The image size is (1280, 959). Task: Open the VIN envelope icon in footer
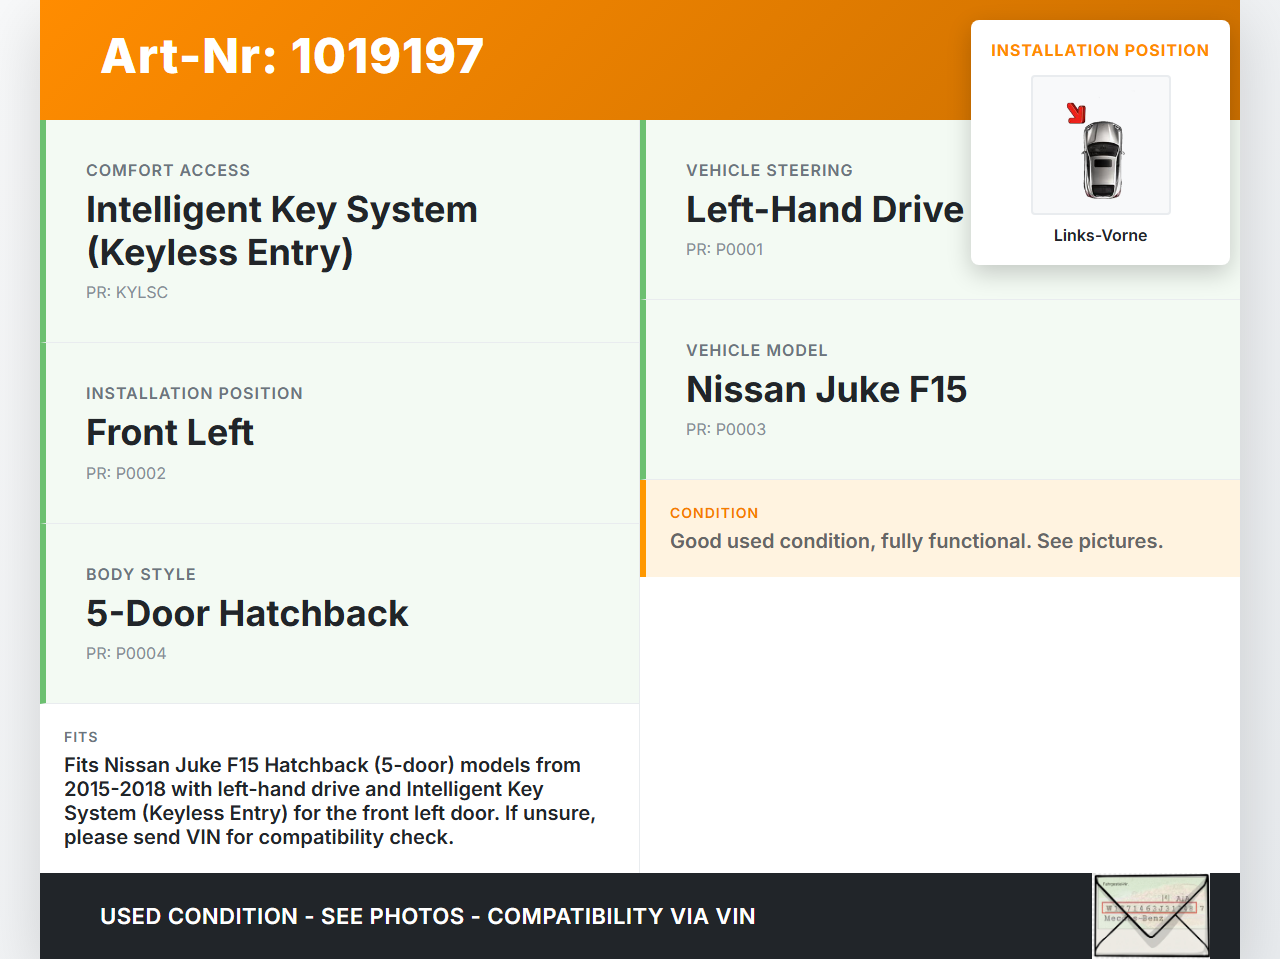pos(1151,916)
